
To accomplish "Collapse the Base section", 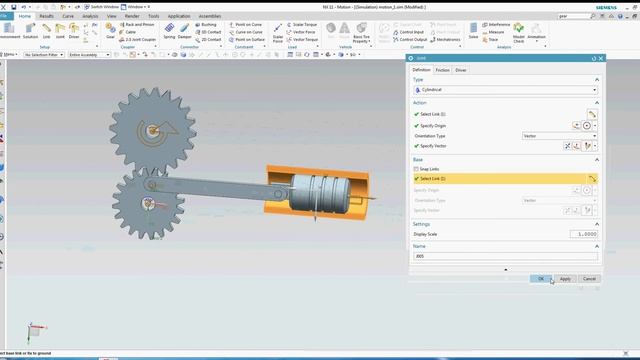I will click(597, 160).
